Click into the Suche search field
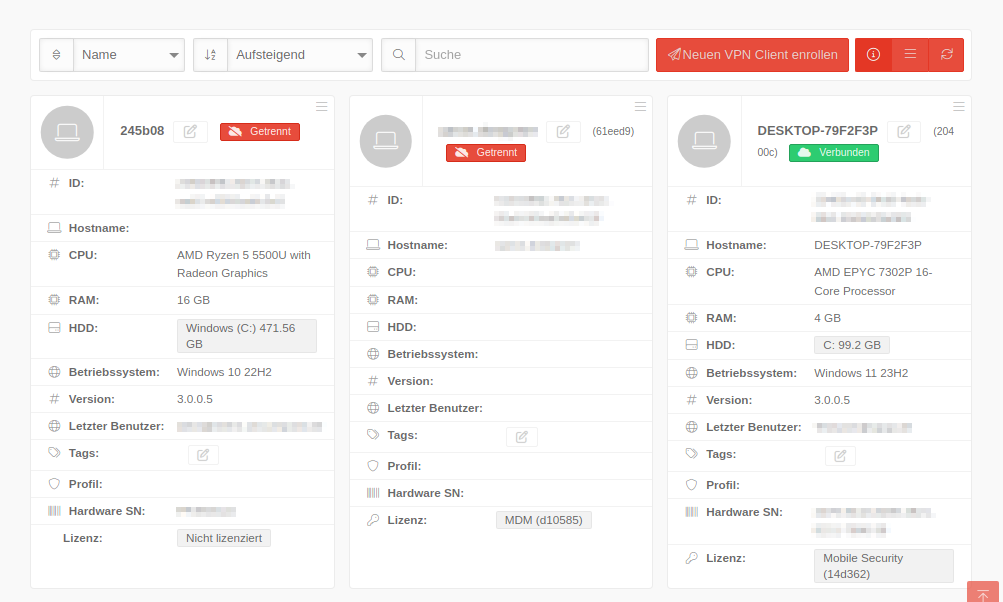 coord(531,55)
